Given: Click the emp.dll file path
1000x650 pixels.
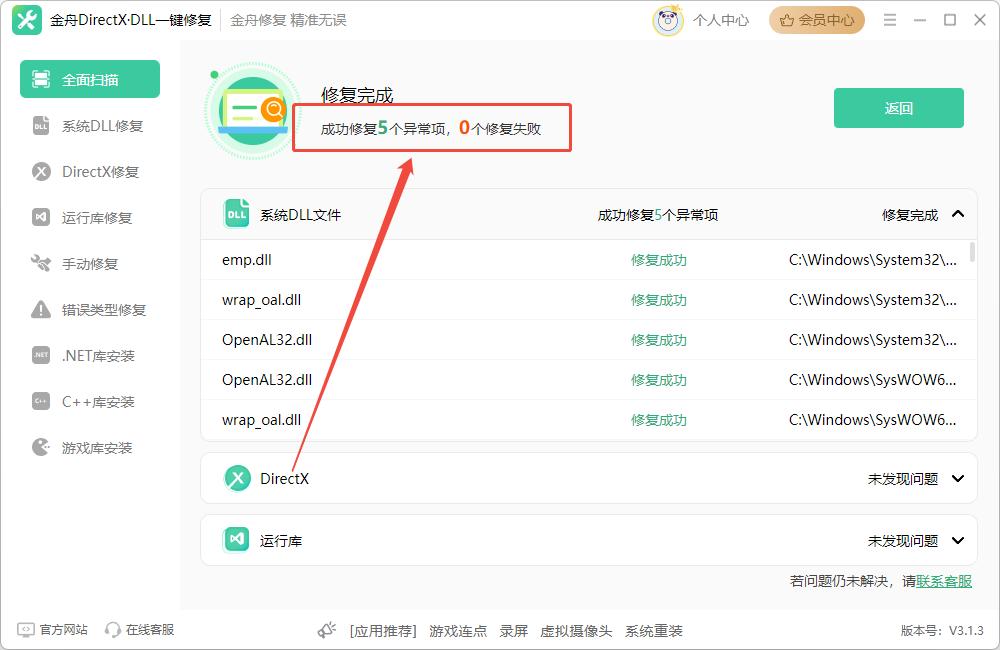Looking at the screenshot, I should pyautogui.click(x=872, y=260).
